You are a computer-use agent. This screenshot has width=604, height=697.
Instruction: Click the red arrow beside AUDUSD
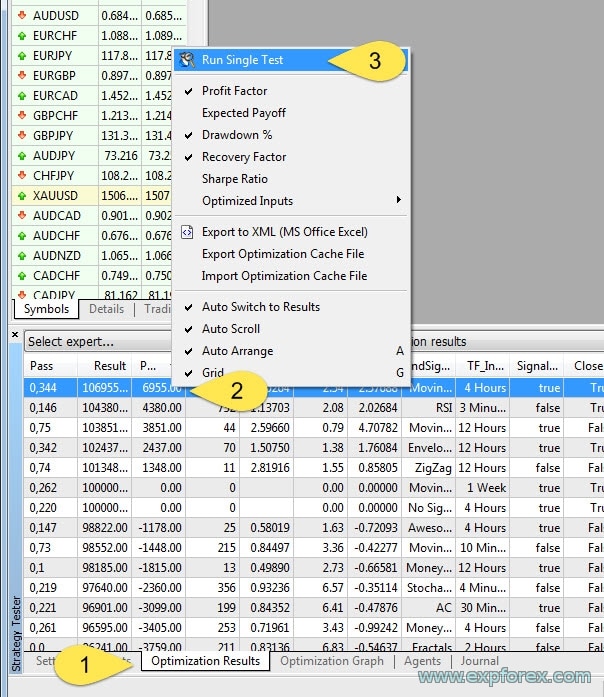point(23,16)
